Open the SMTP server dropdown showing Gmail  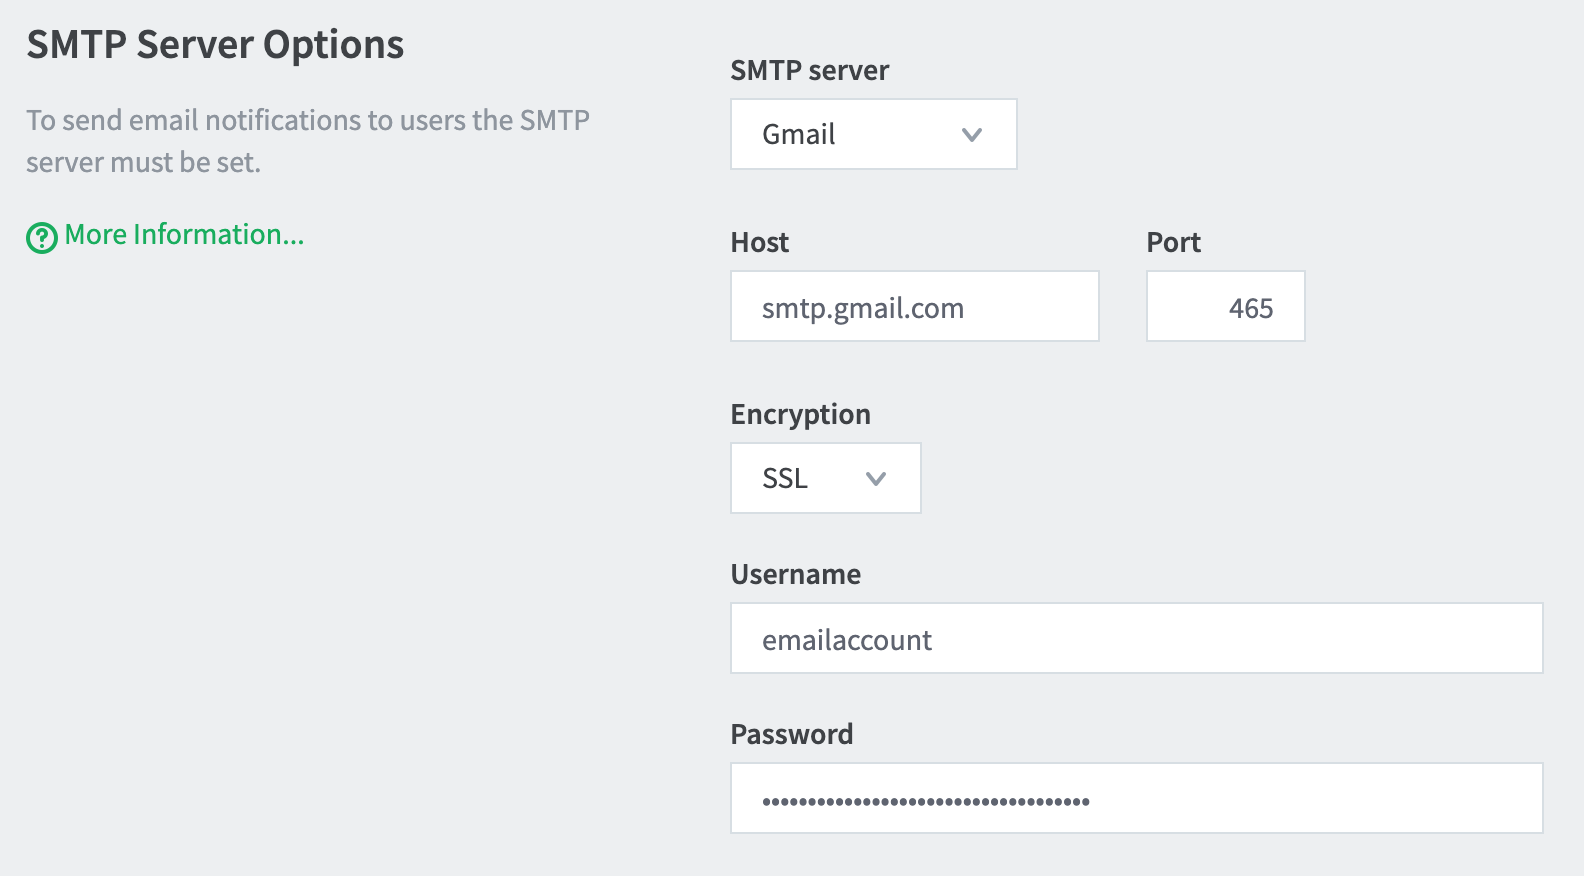coord(874,134)
